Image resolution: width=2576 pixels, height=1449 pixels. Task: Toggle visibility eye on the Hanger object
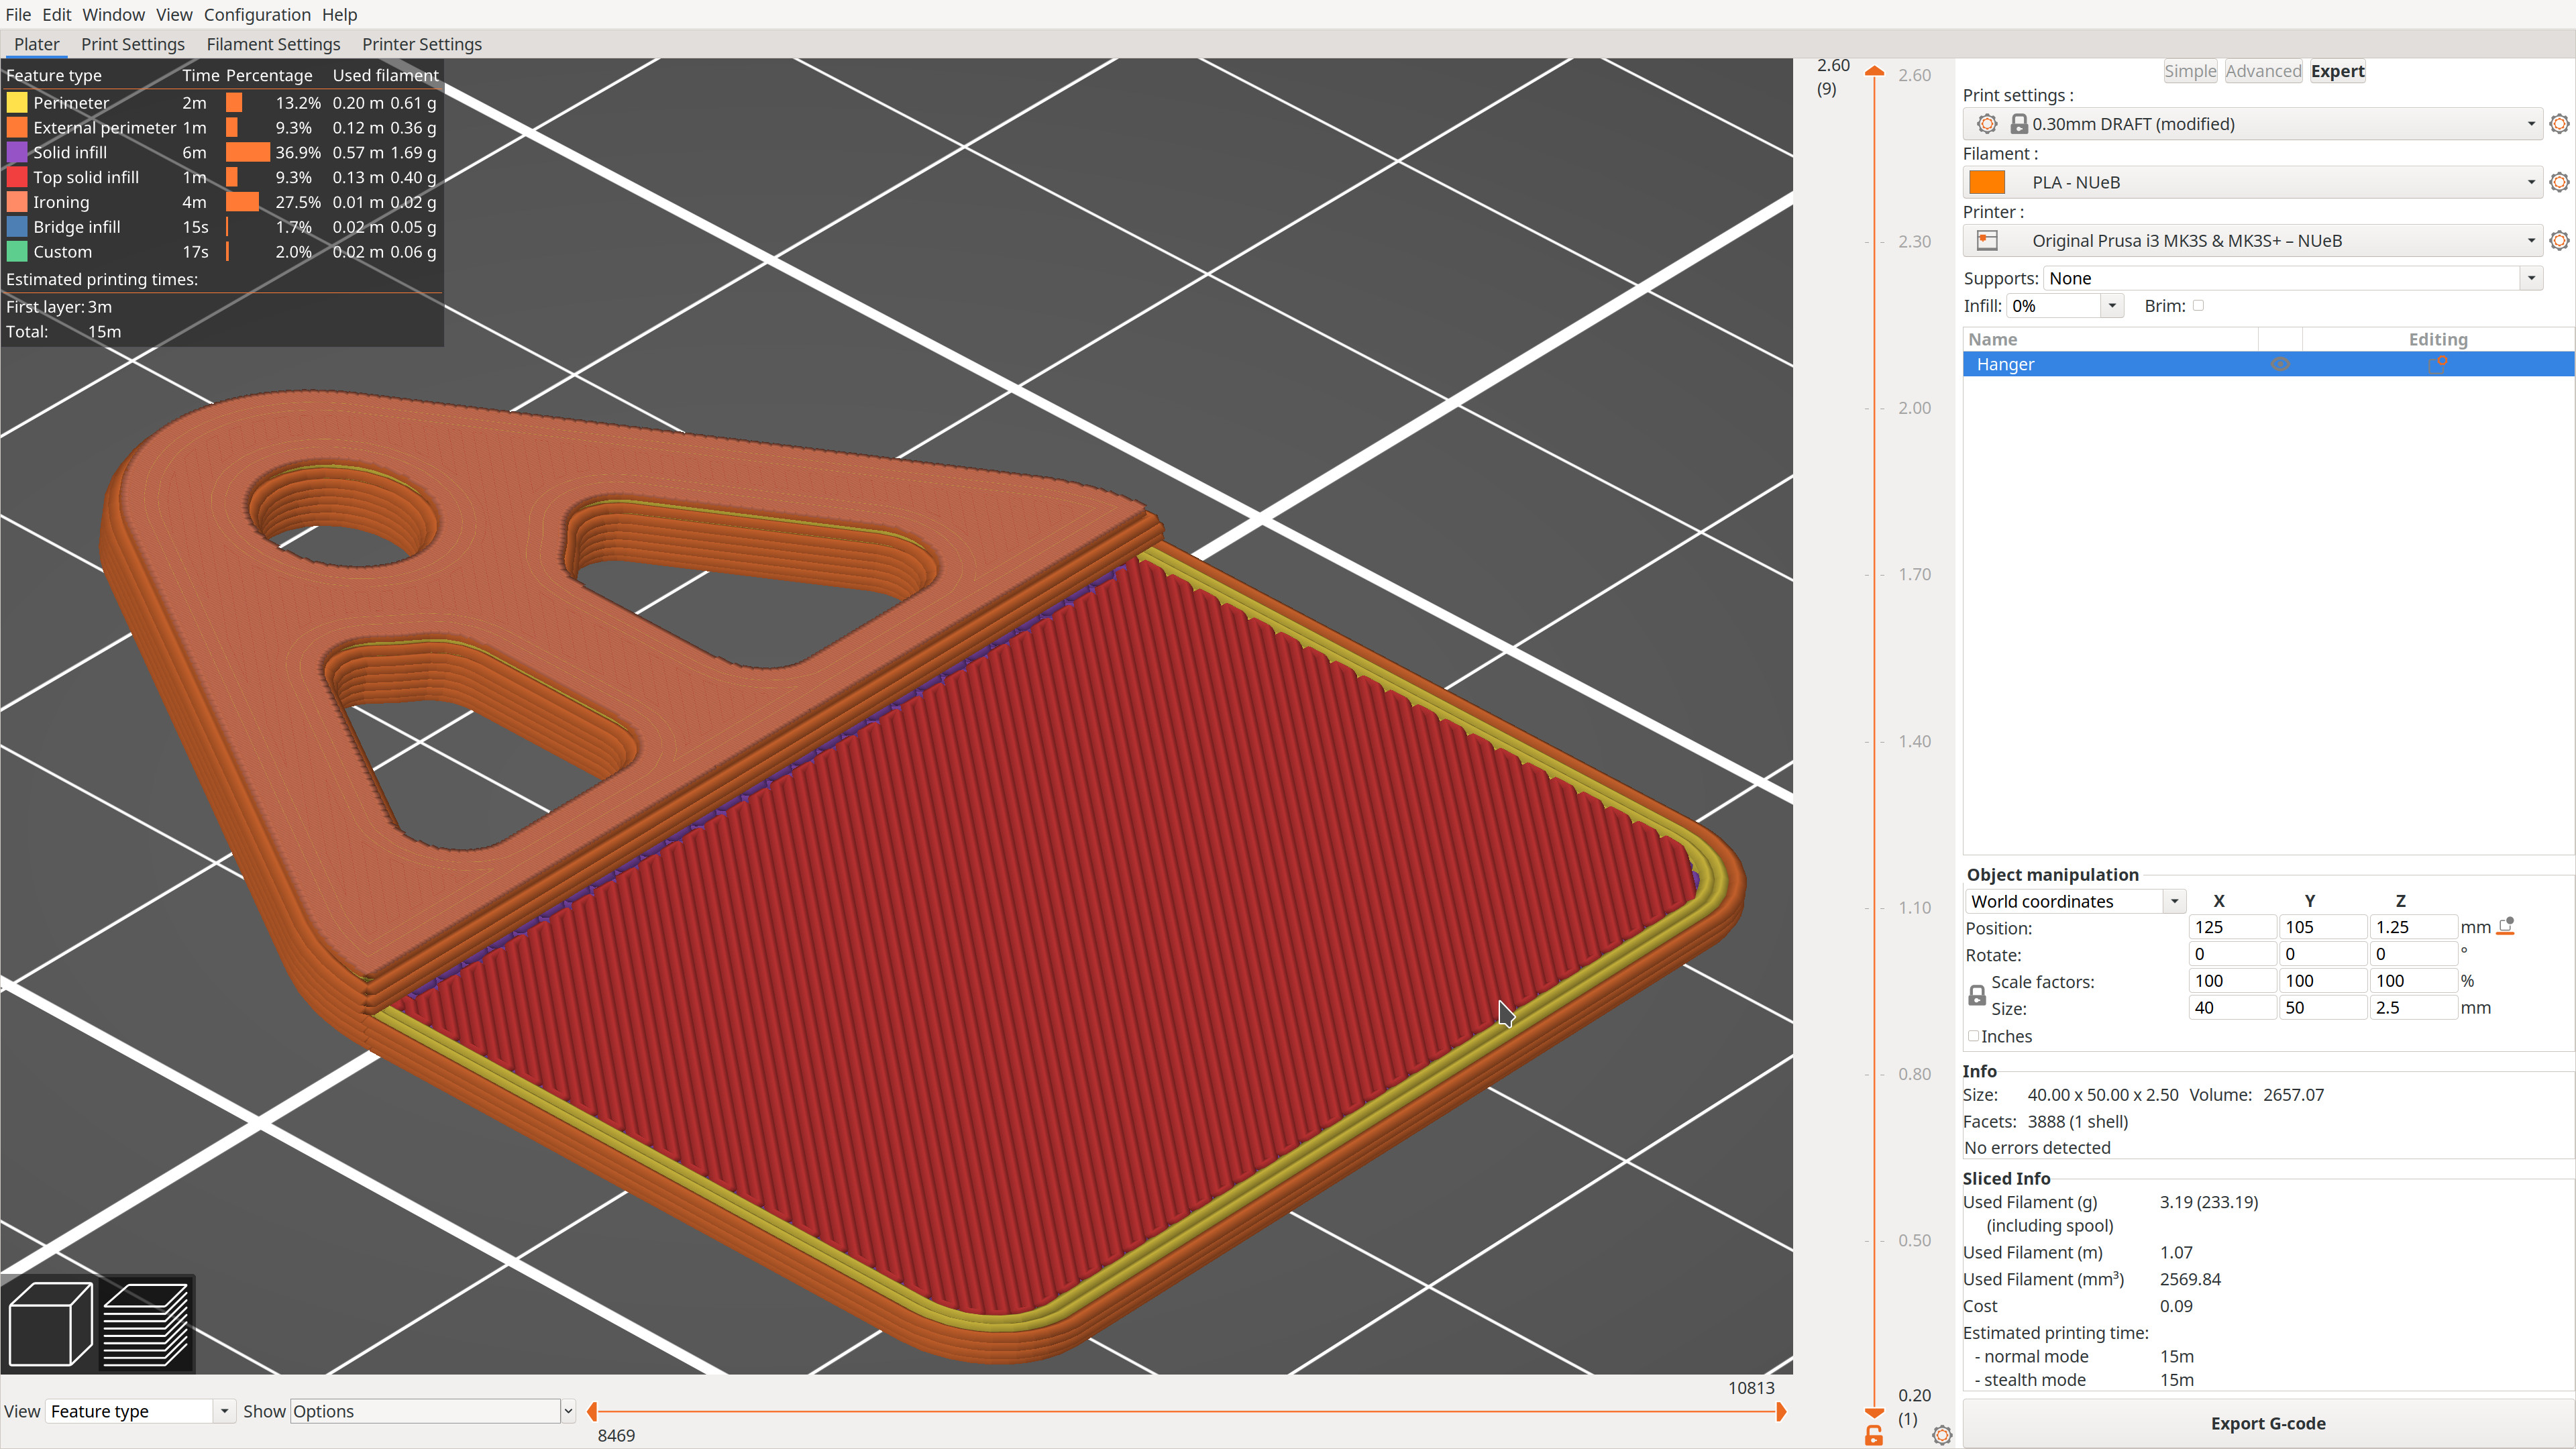click(2281, 364)
